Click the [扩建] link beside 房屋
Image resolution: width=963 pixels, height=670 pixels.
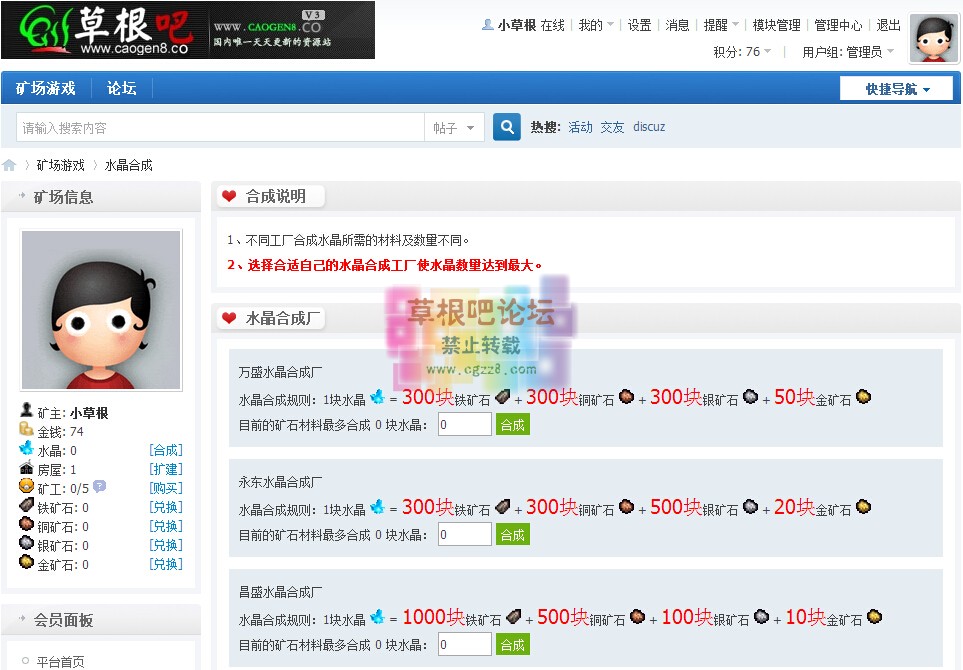(165, 468)
